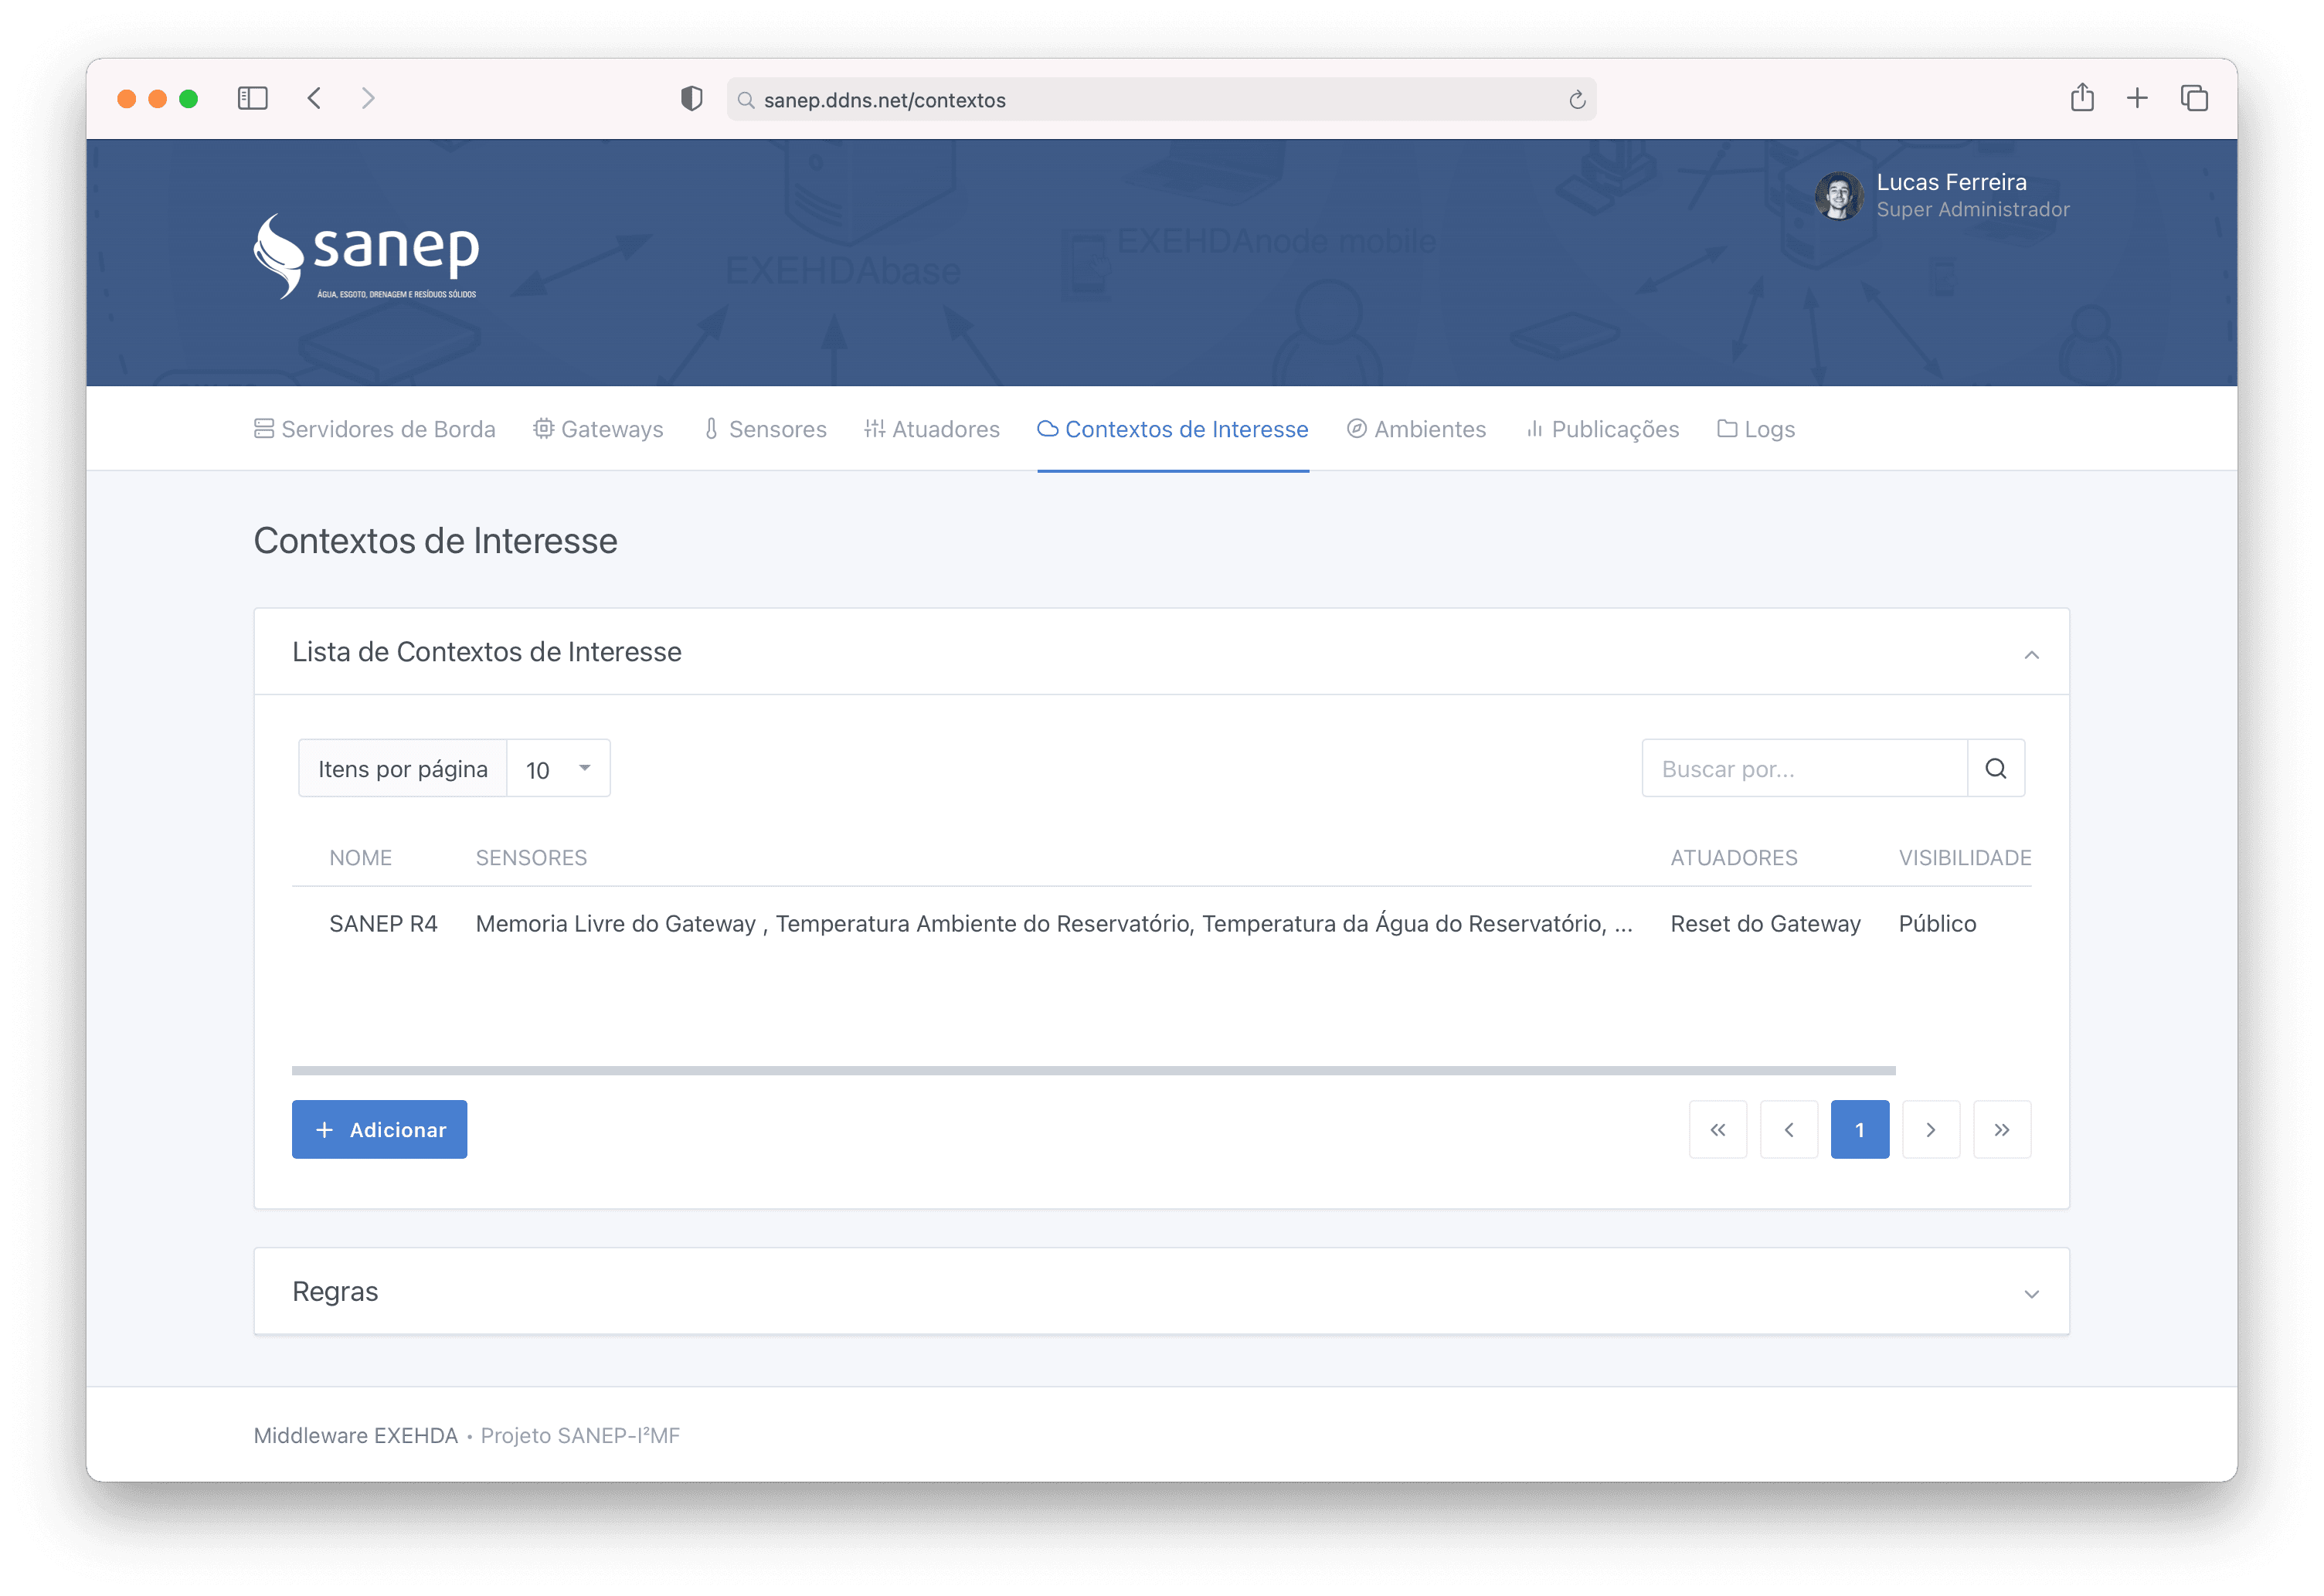2324x1596 pixels.
Task: Click the Safari share icon
Action: [2082, 98]
